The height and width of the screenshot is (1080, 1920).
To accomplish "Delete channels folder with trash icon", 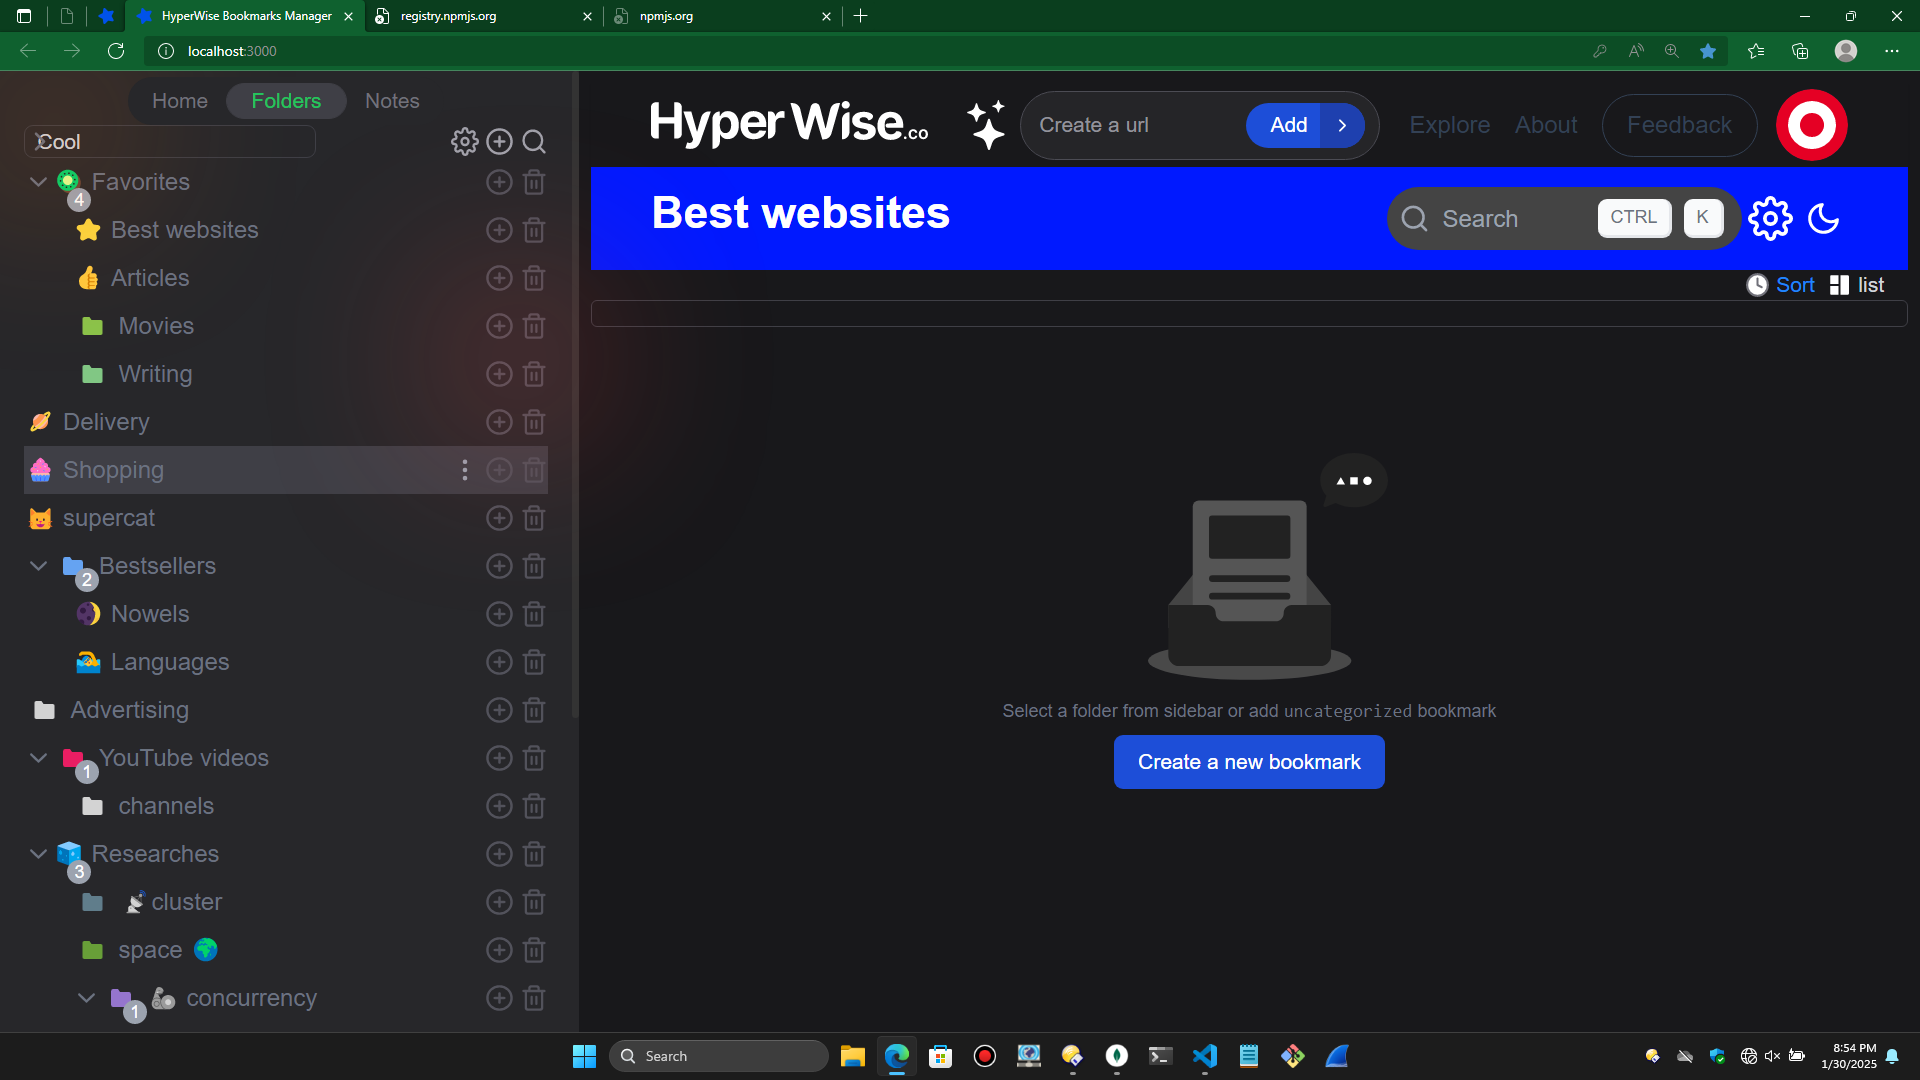I will tap(534, 806).
